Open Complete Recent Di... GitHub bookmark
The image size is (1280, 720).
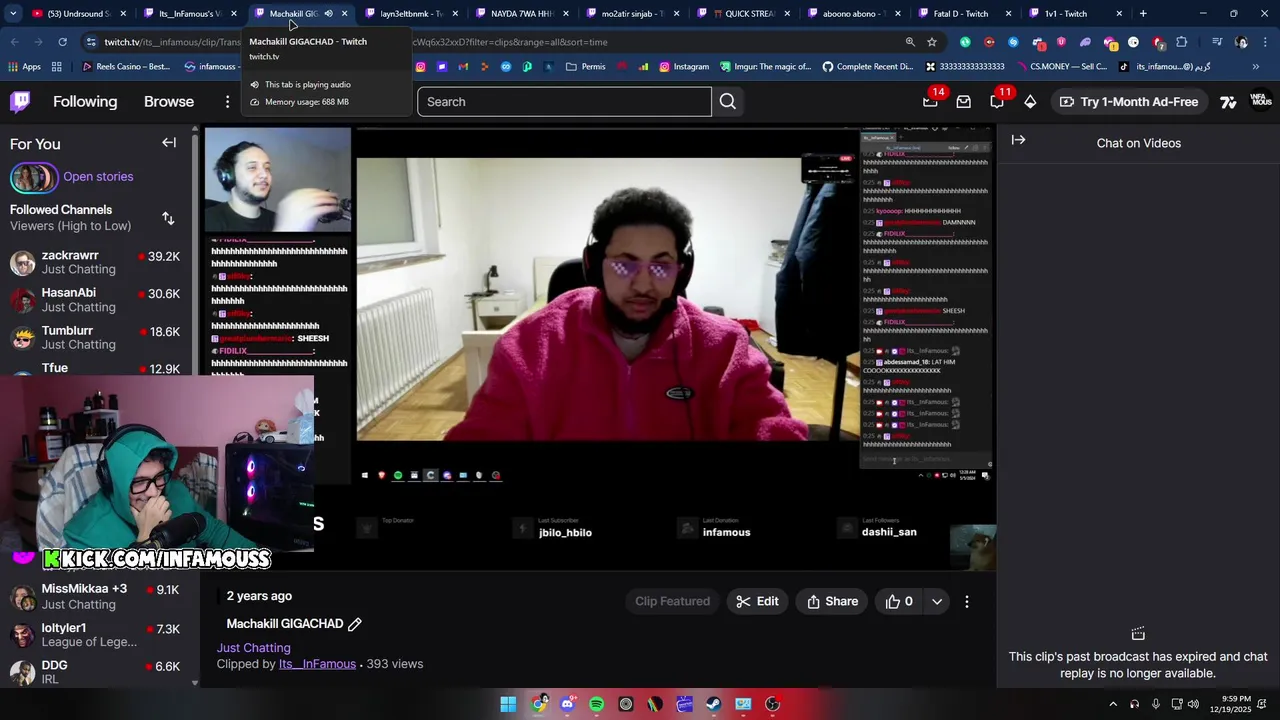coord(867,67)
